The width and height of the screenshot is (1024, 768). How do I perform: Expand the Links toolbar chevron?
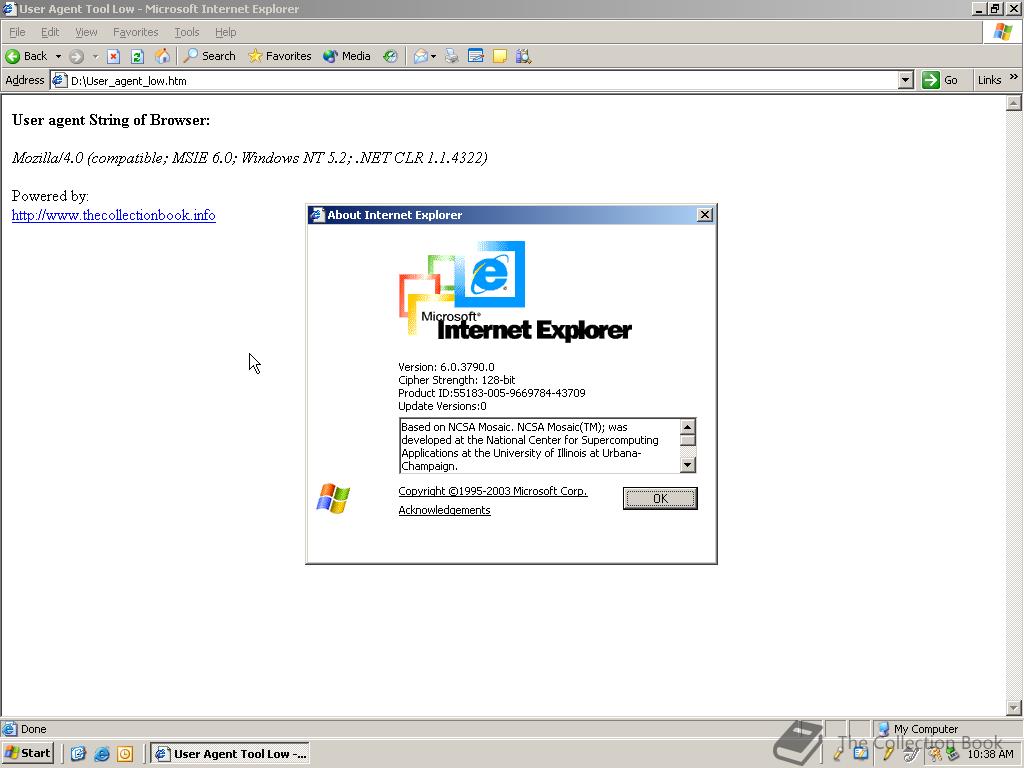point(1014,77)
